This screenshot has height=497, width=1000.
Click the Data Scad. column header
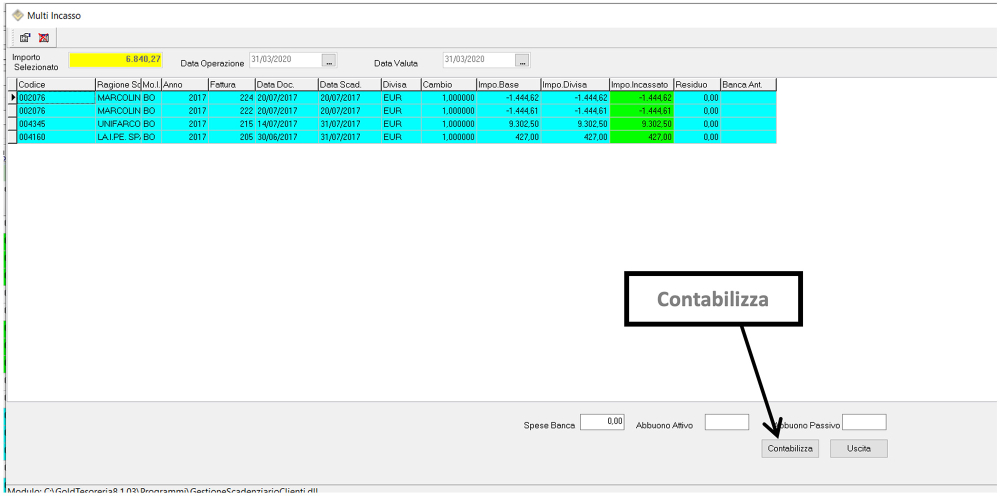(347, 85)
